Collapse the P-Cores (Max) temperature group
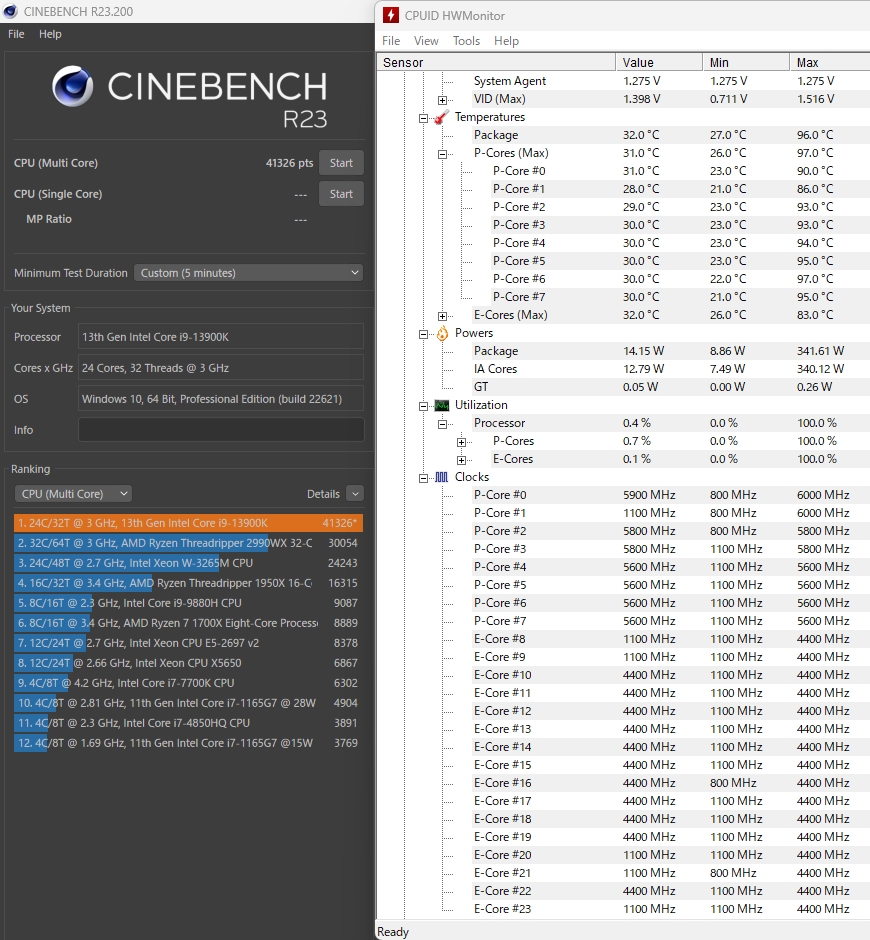 (442, 154)
